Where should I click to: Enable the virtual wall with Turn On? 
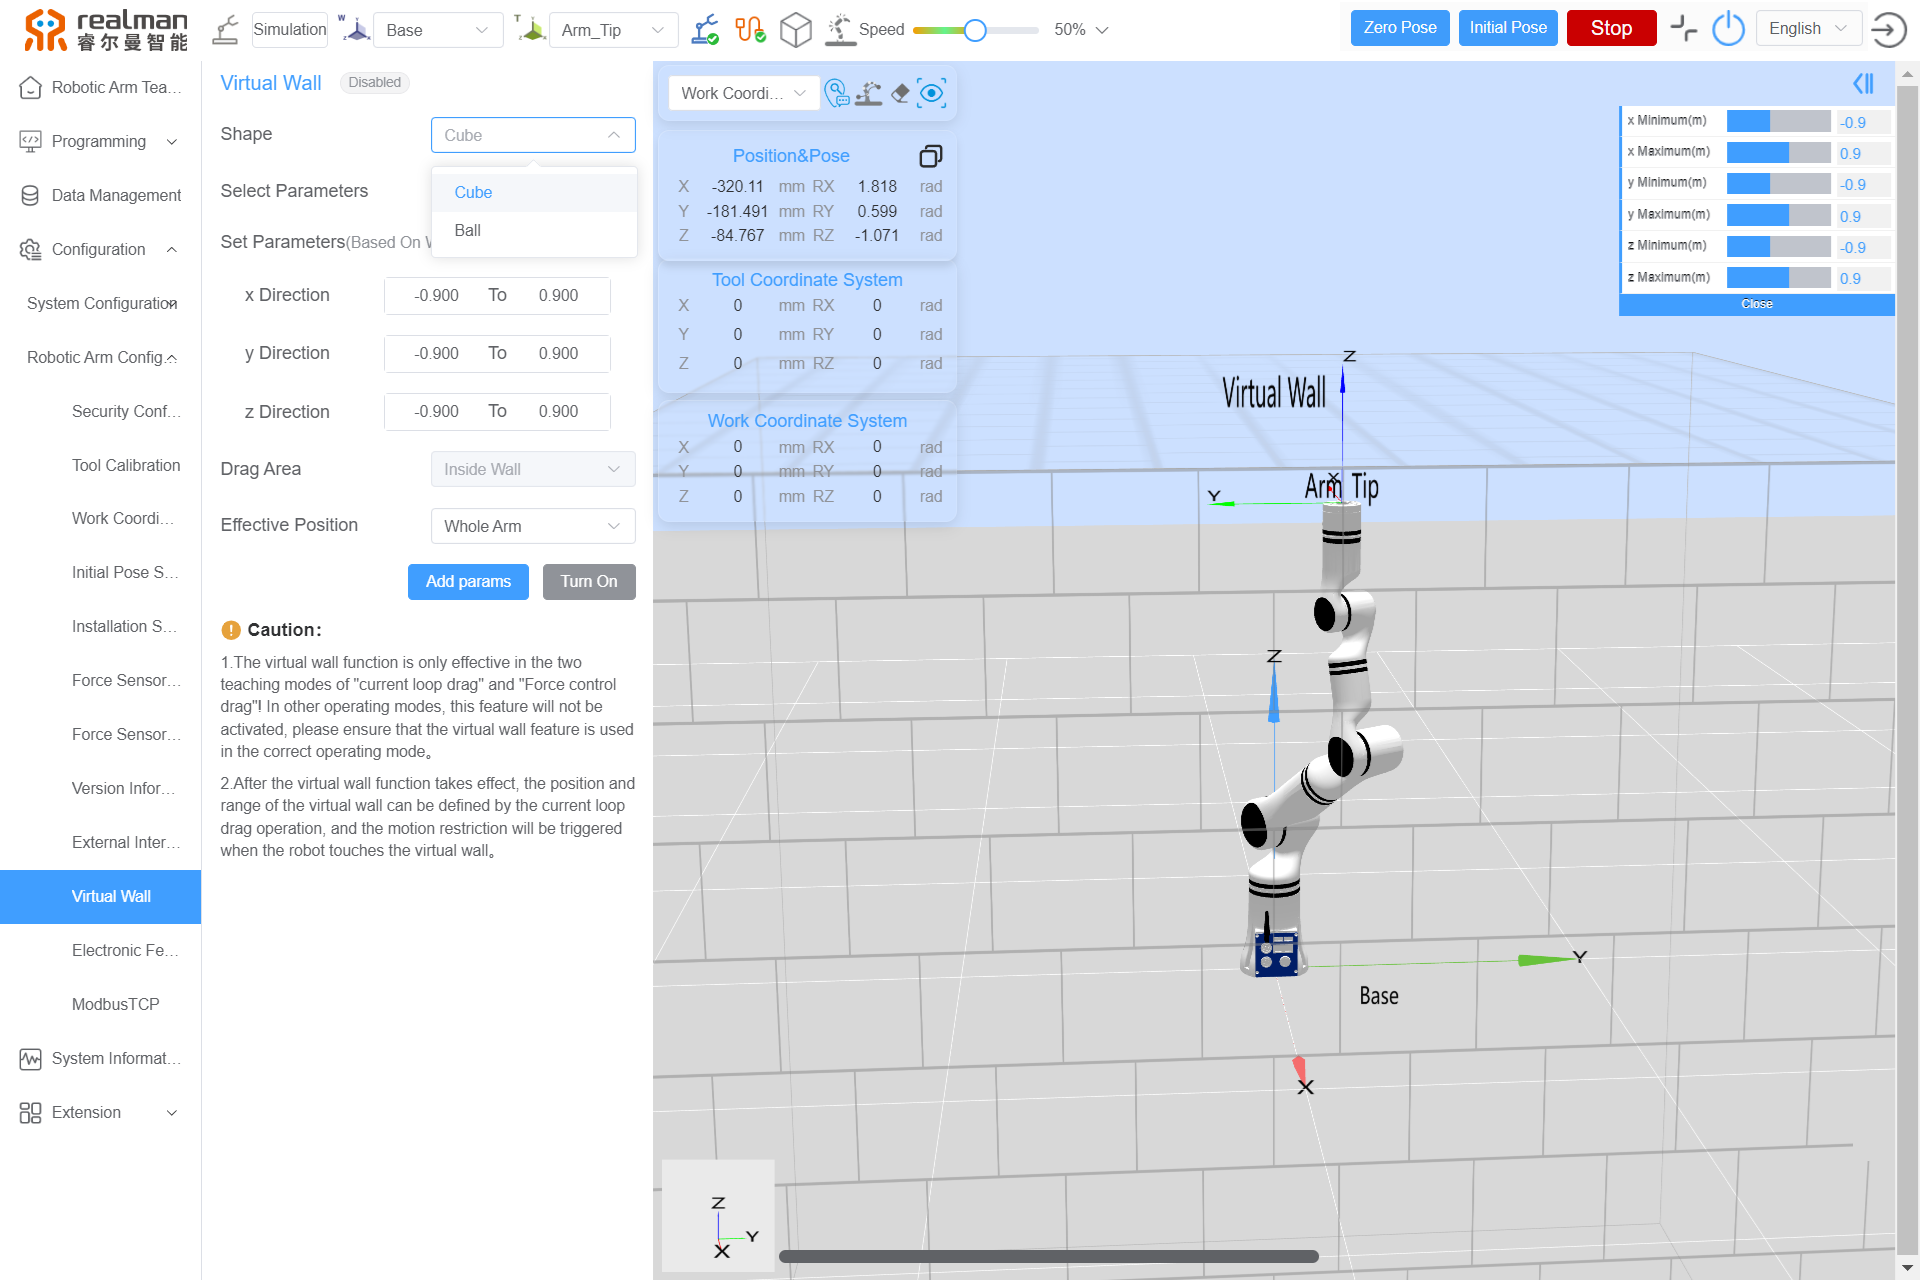[589, 581]
